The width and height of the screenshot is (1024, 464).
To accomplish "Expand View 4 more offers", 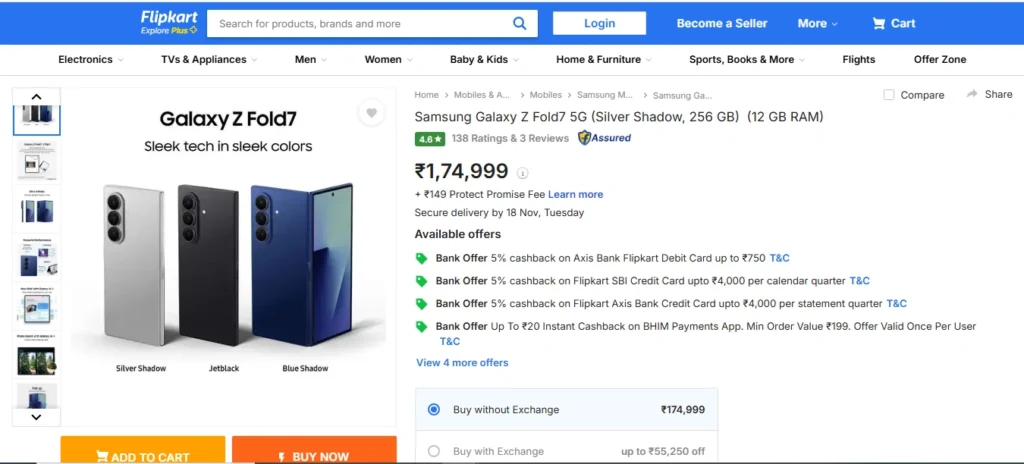I will (462, 363).
